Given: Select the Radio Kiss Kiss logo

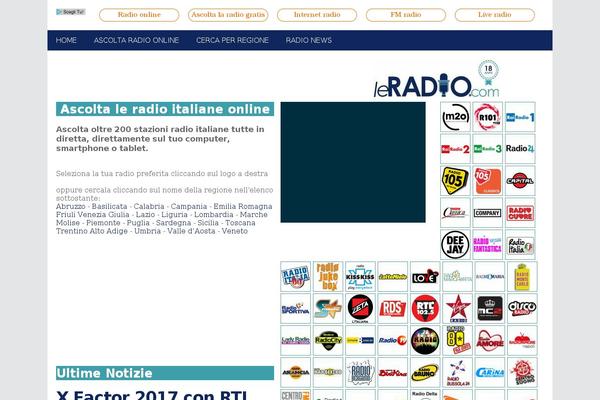Looking at the screenshot, I should (x=360, y=277).
